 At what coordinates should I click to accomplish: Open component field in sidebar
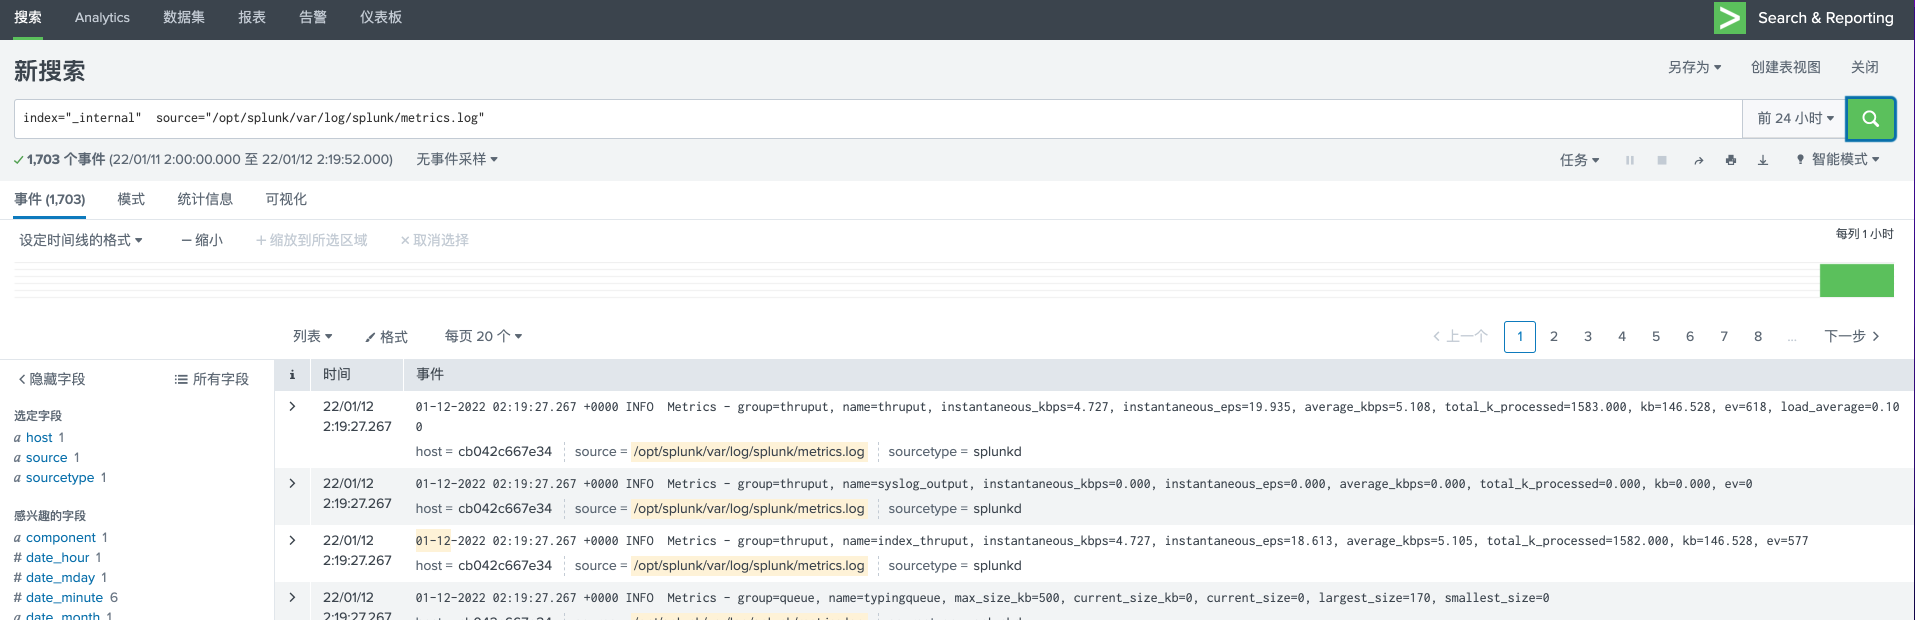(61, 537)
